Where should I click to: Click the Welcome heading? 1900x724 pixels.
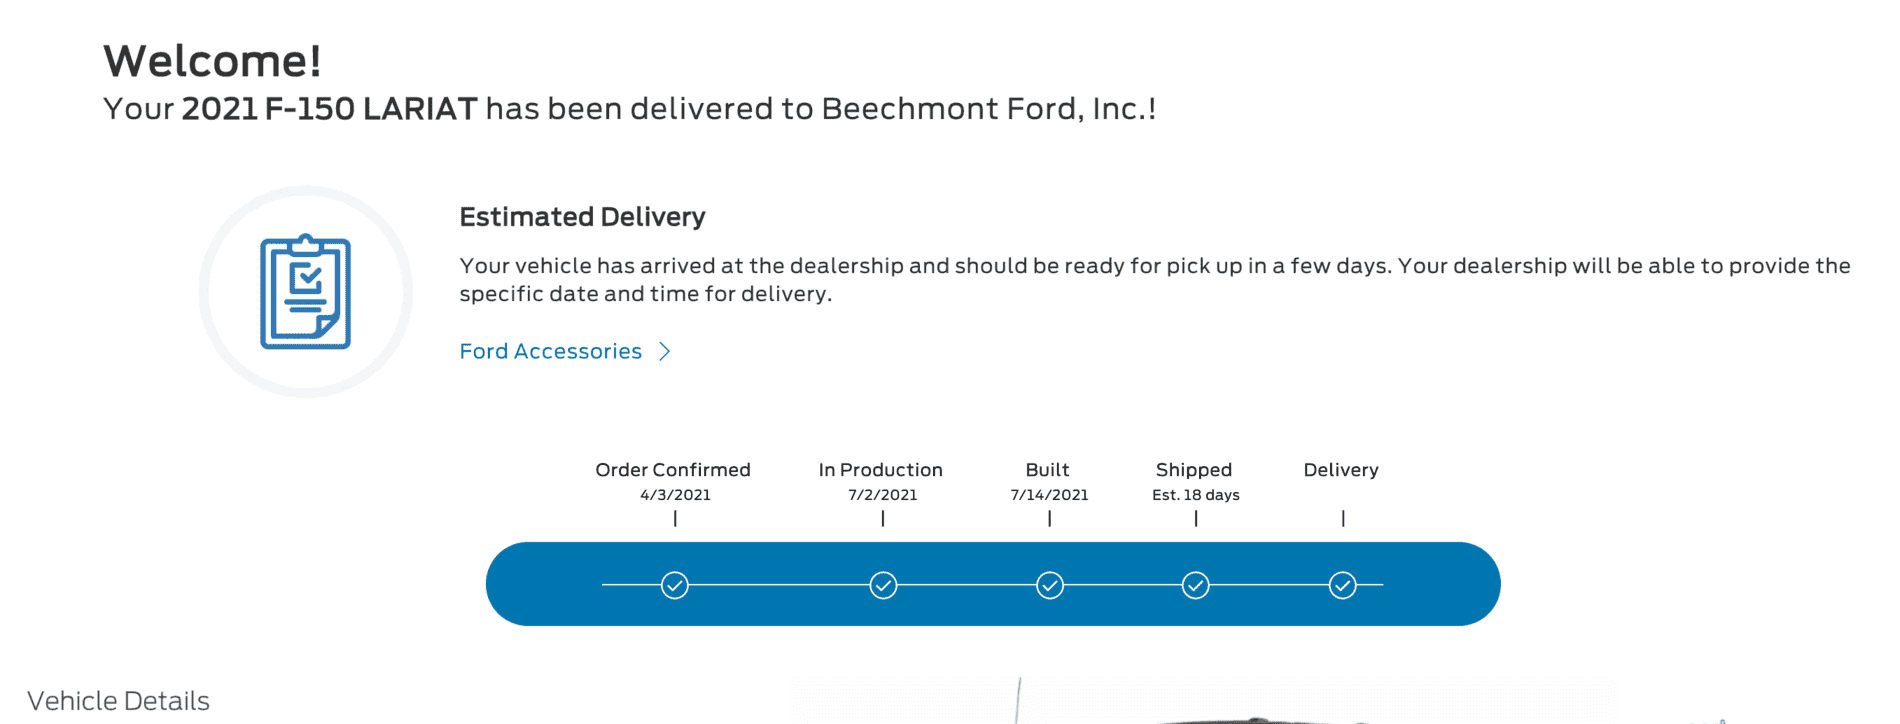(x=212, y=60)
